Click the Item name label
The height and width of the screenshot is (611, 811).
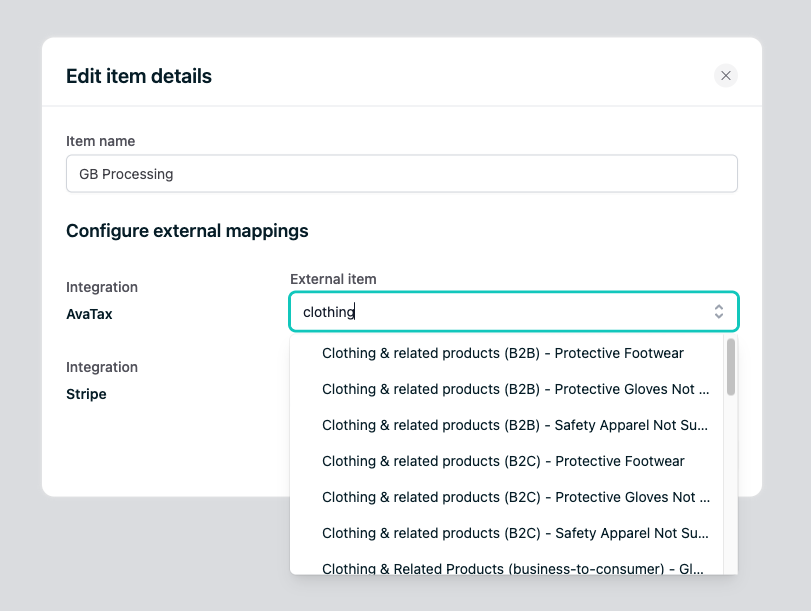(100, 141)
